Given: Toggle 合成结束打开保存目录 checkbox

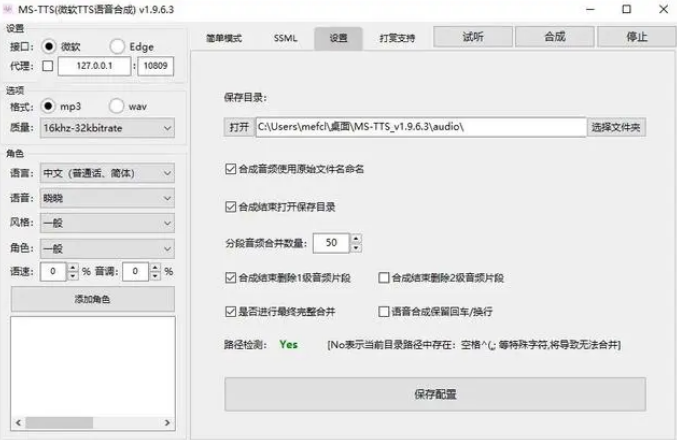Looking at the screenshot, I should (231, 207).
